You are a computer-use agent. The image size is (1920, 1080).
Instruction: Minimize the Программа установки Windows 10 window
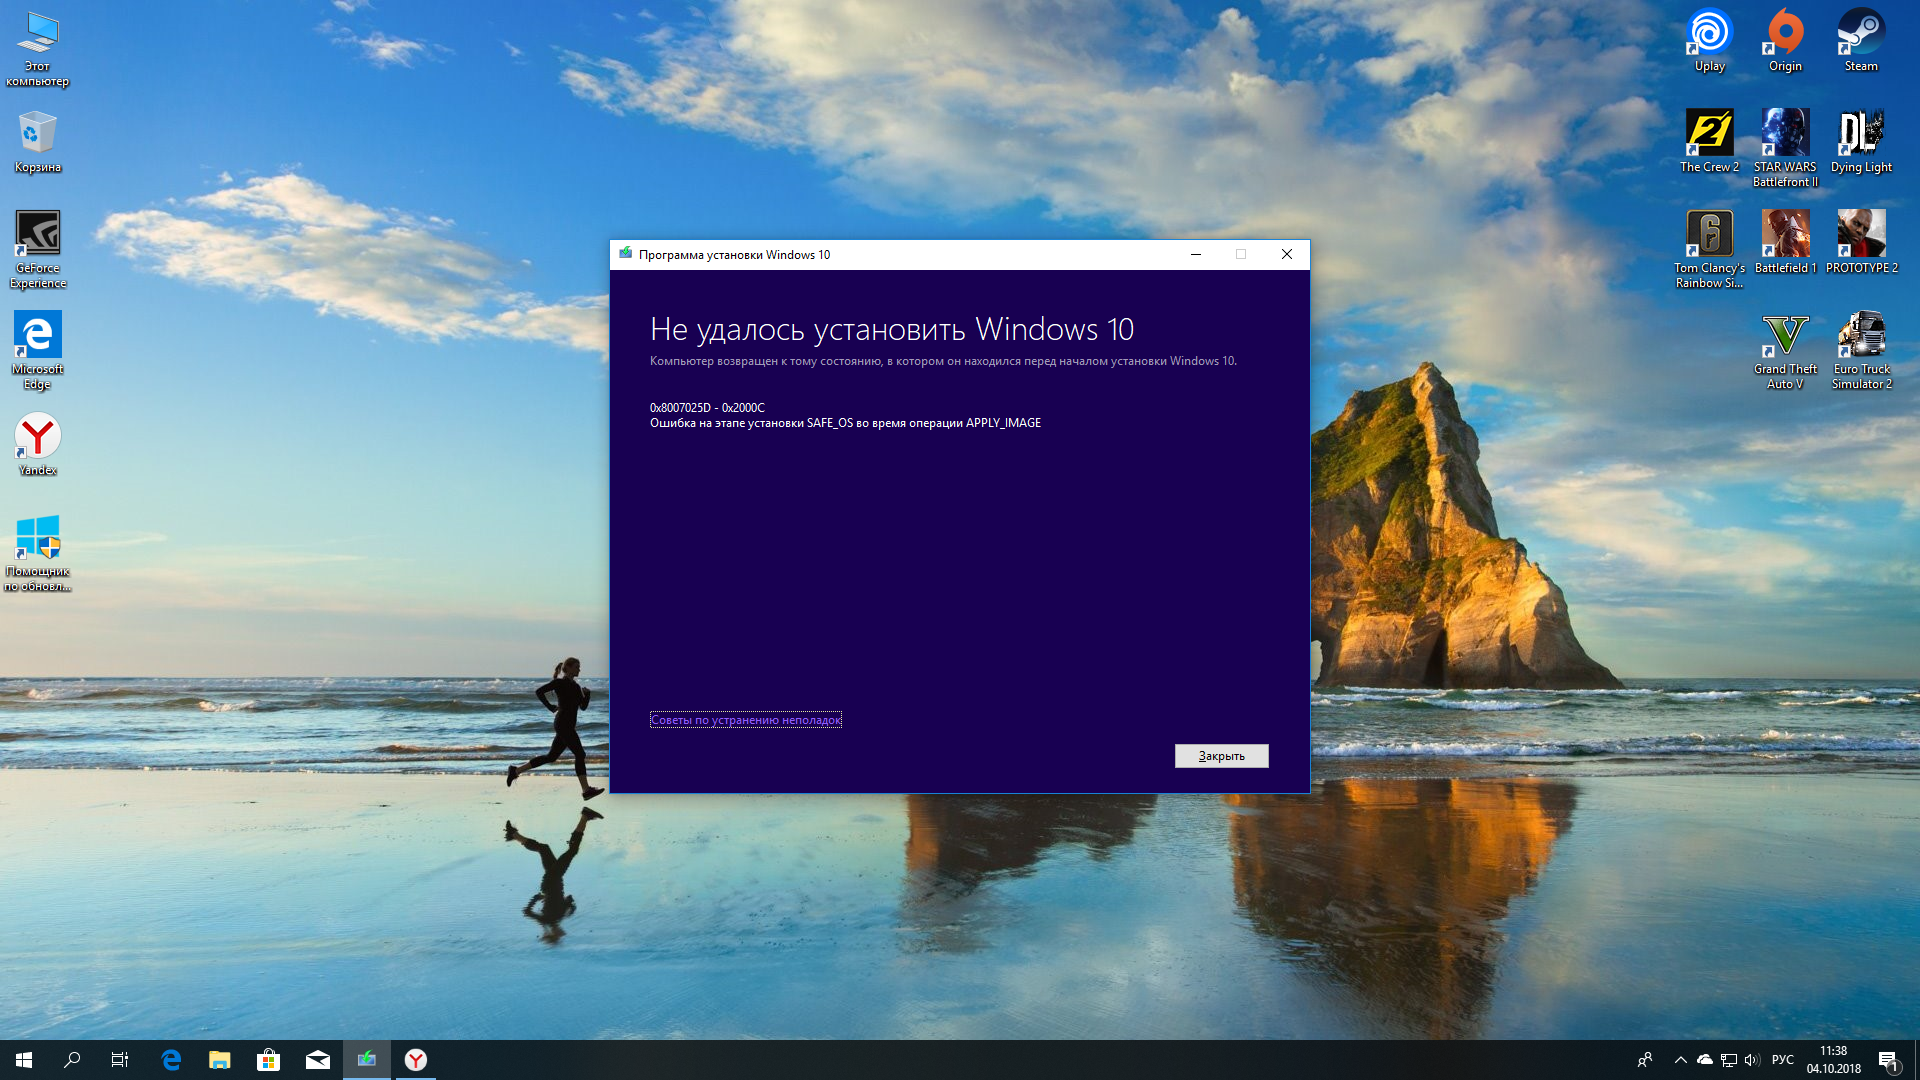click(1195, 255)
